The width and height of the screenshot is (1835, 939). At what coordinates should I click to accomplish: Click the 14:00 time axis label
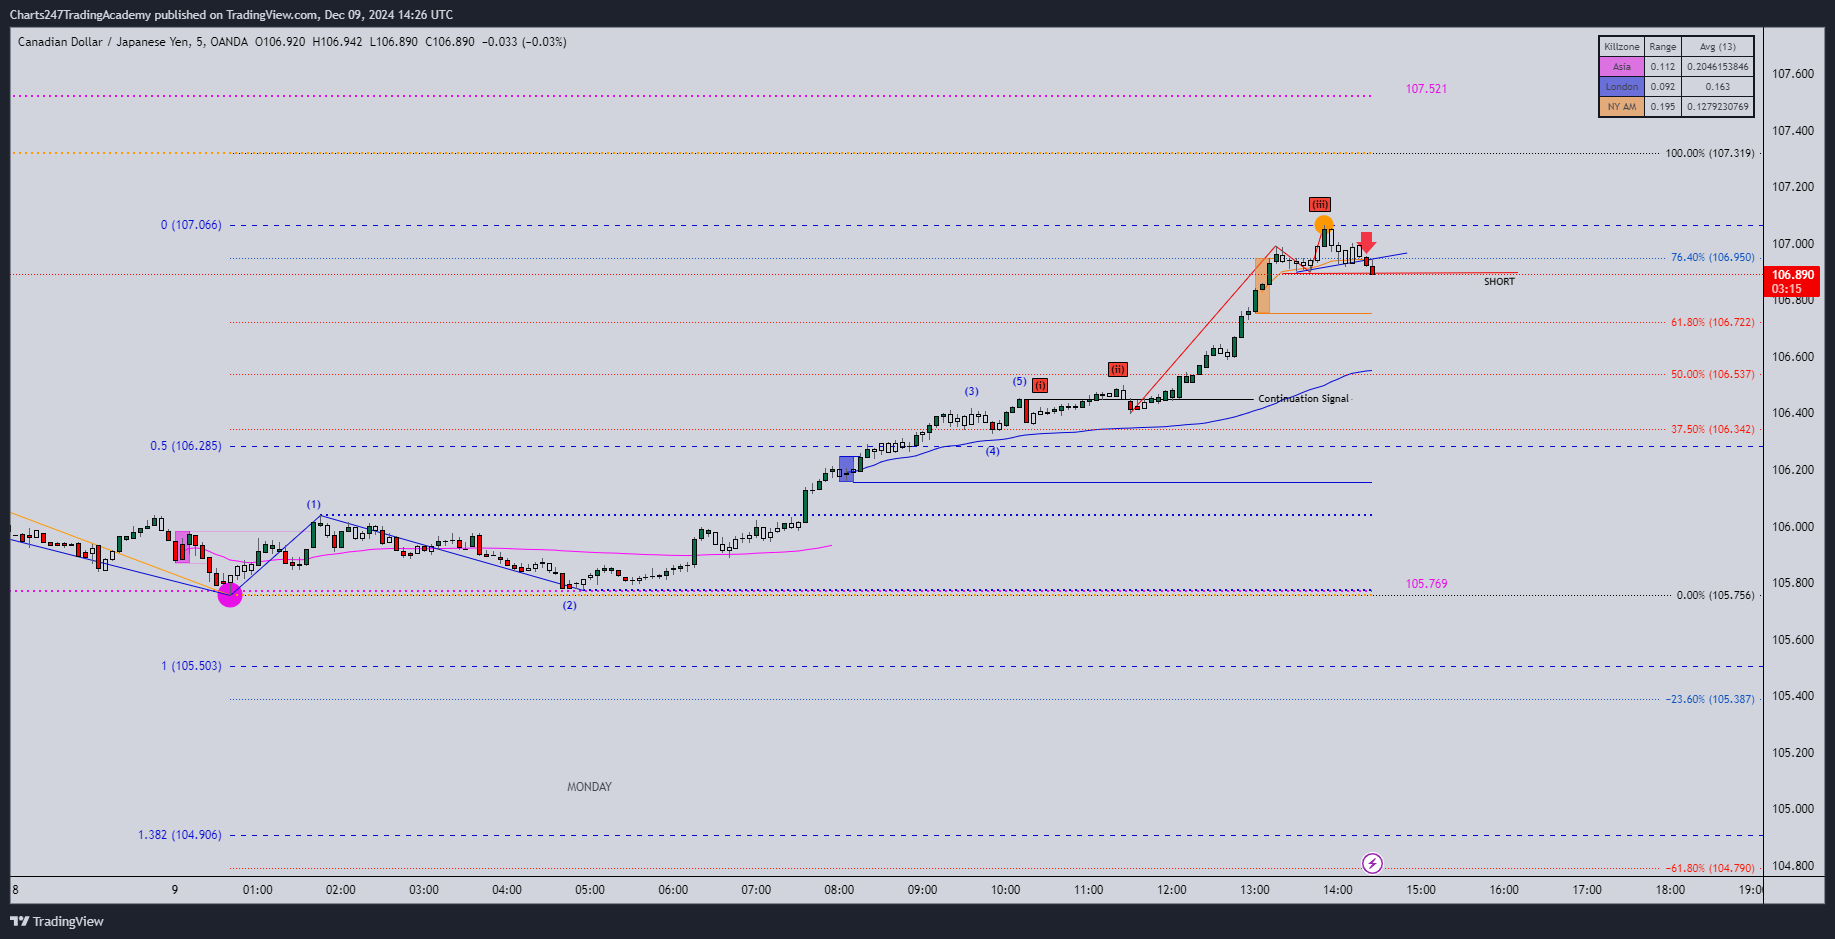click(1338, 890)
